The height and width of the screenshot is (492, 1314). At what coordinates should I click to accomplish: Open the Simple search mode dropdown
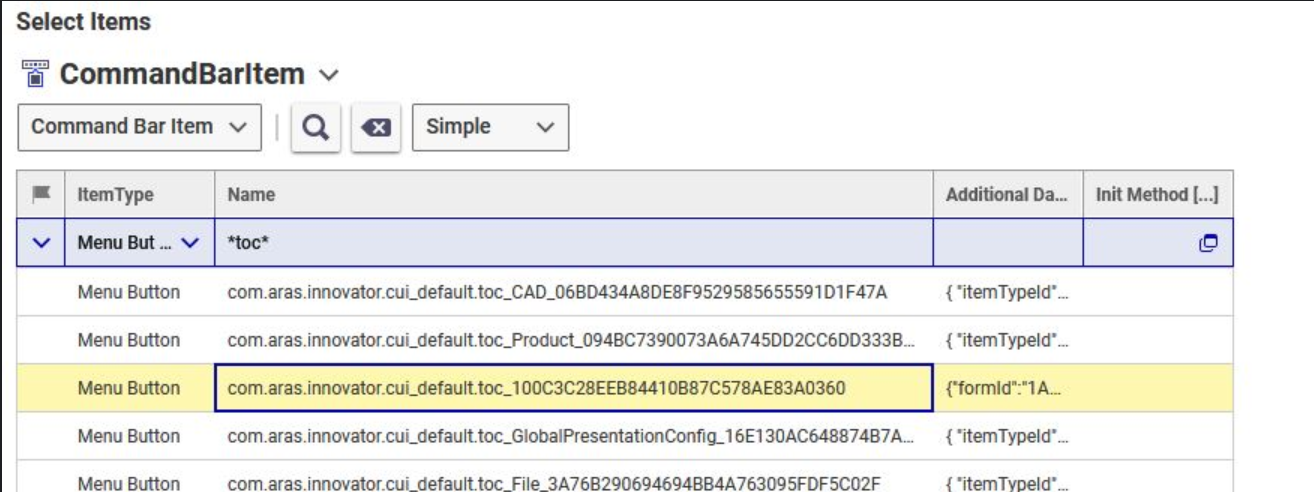point(490,127)
